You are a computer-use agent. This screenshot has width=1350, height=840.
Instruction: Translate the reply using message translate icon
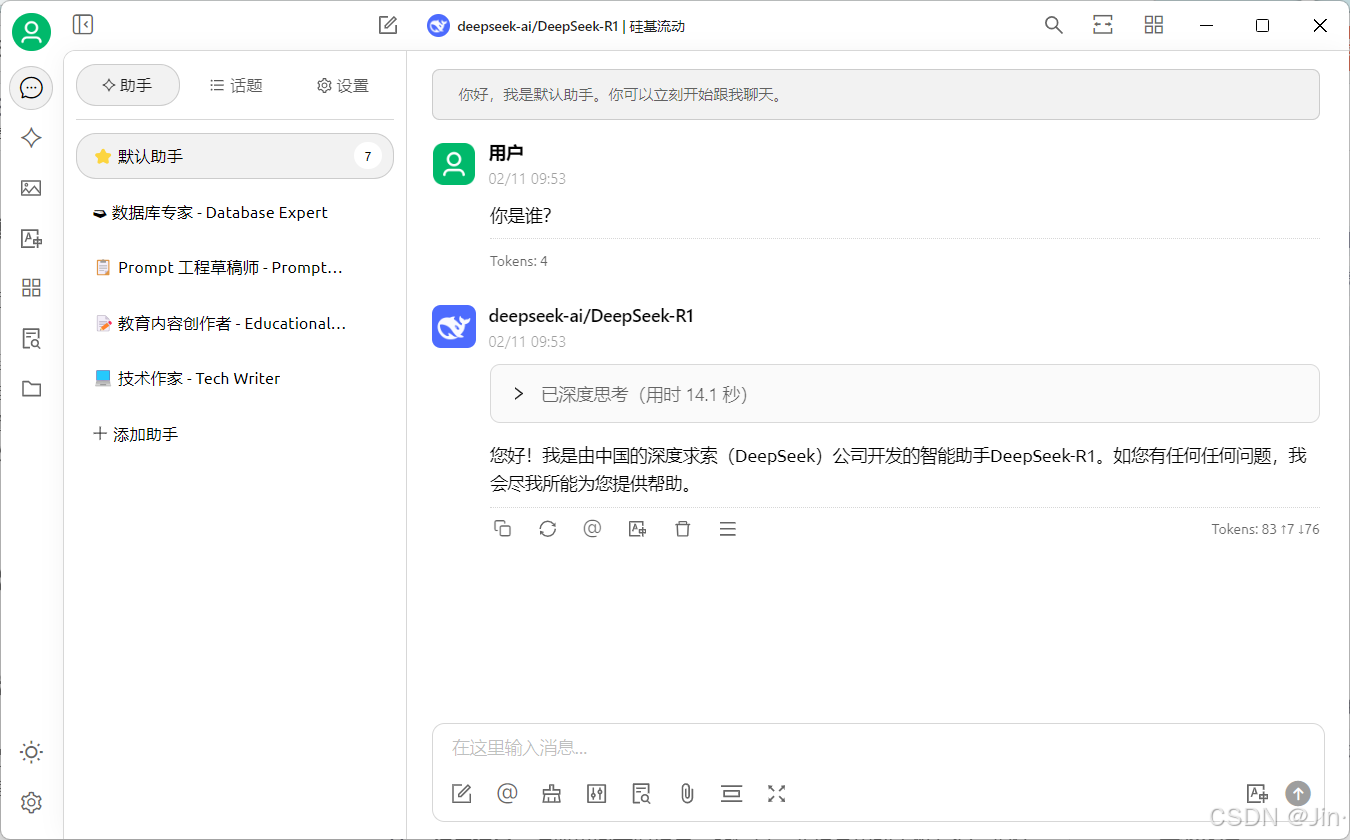coord(637,529)
